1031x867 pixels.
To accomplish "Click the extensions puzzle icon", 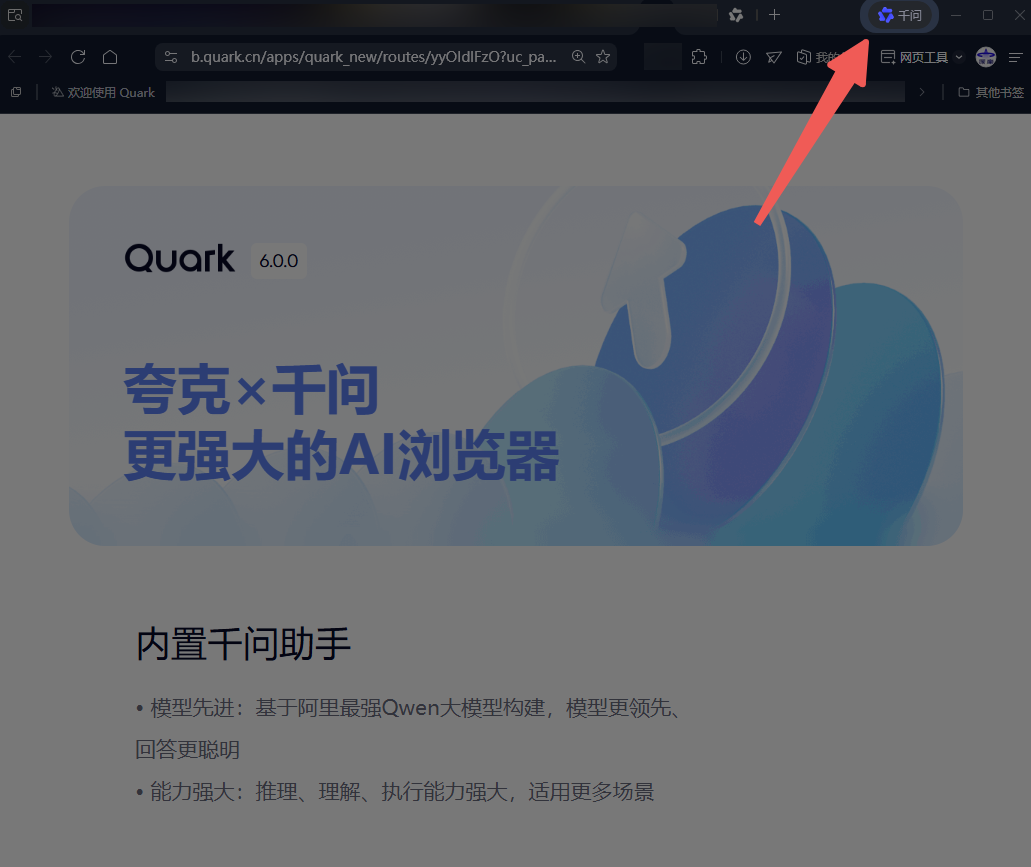I will pos(699,57).
